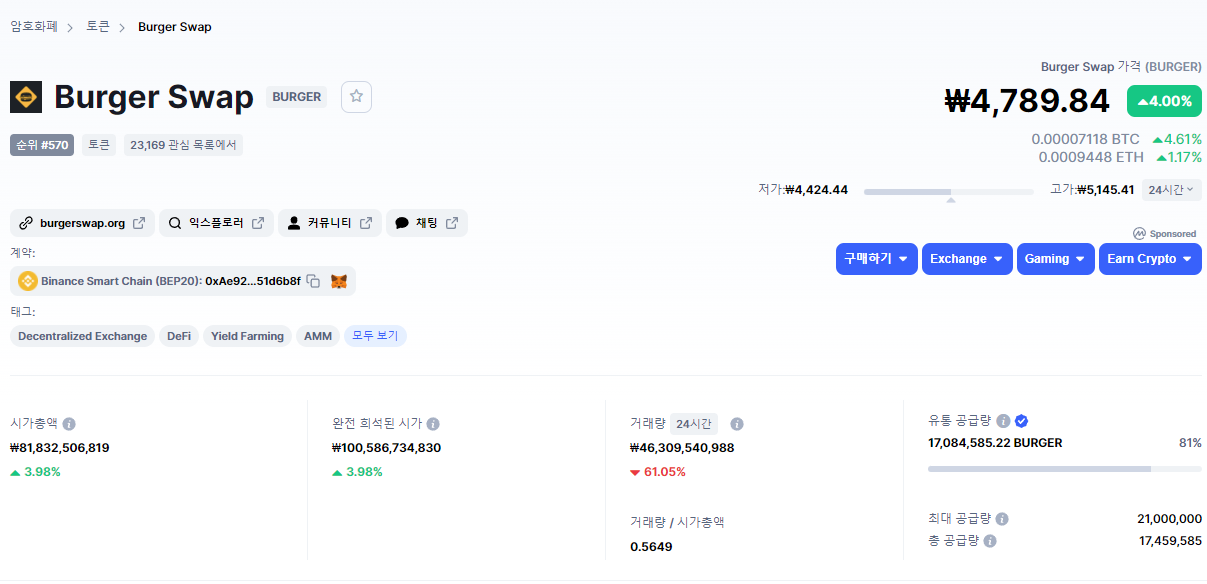The height and width of the screenshot is (584, 1207).
Task: Expand the 구매하기 dropdown button
Action: (876, 259)
